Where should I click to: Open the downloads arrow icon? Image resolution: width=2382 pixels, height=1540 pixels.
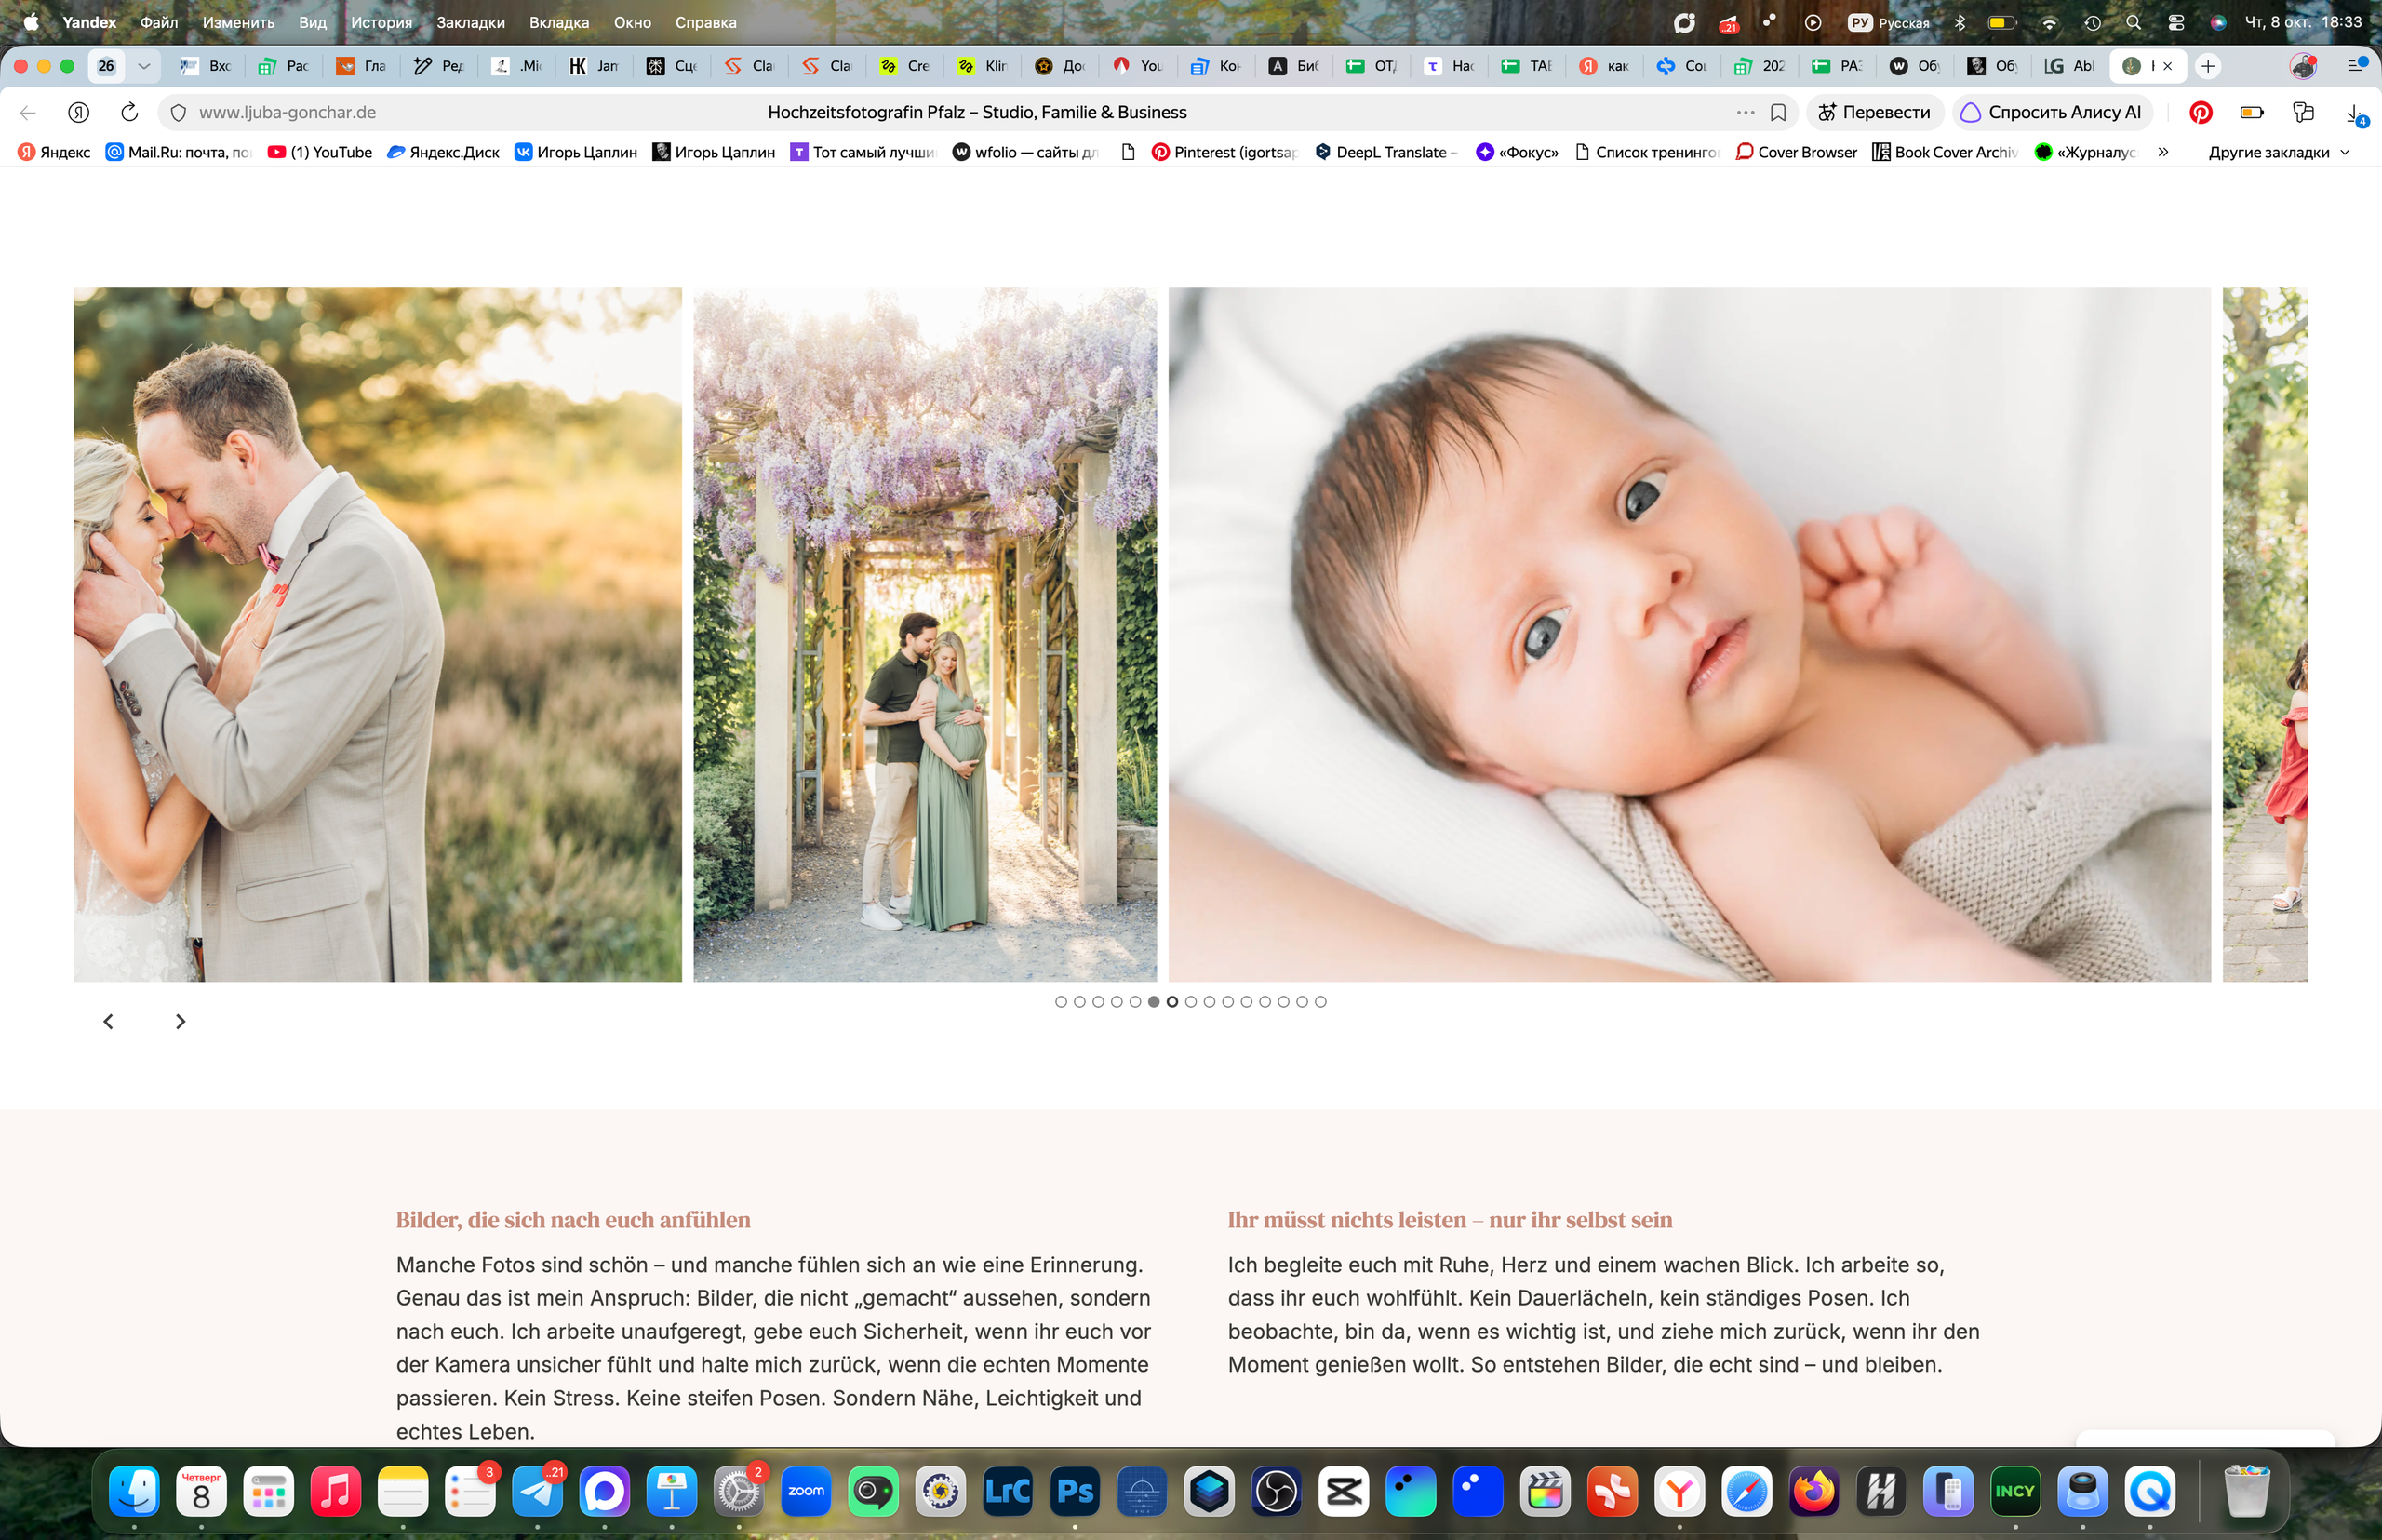[x=2355, y=113]
